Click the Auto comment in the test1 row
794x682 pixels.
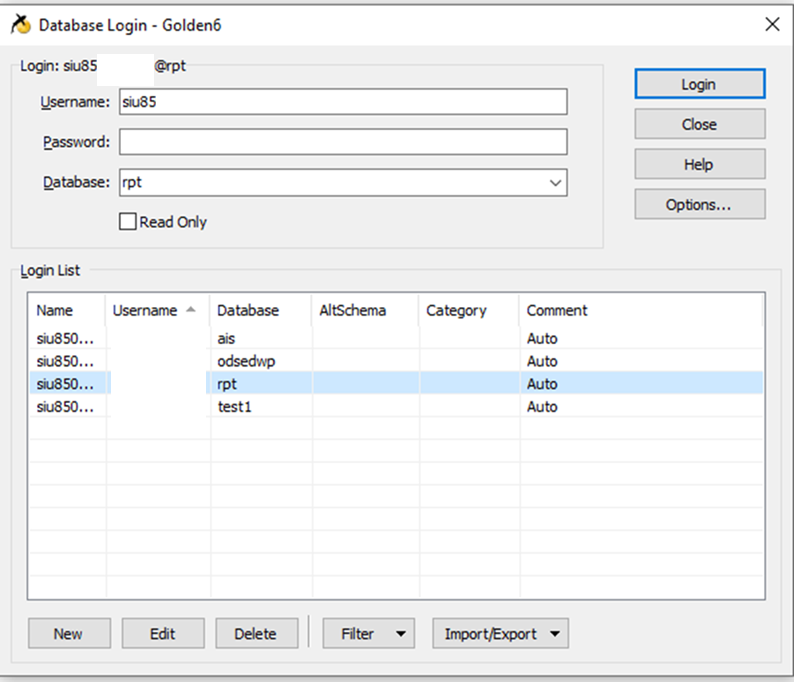click(x=542, y=407)
